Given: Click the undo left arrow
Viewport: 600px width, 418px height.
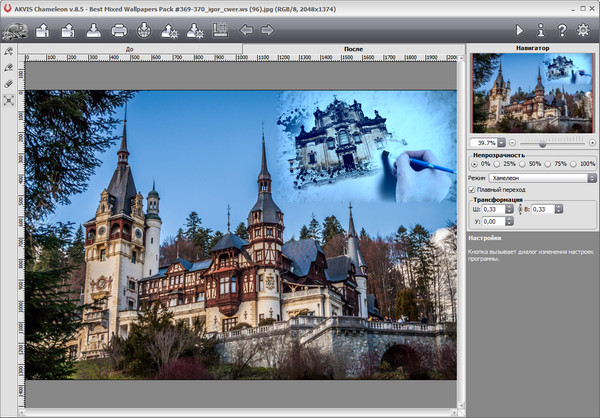Looking at the screenshot, I should pos(247,30).
